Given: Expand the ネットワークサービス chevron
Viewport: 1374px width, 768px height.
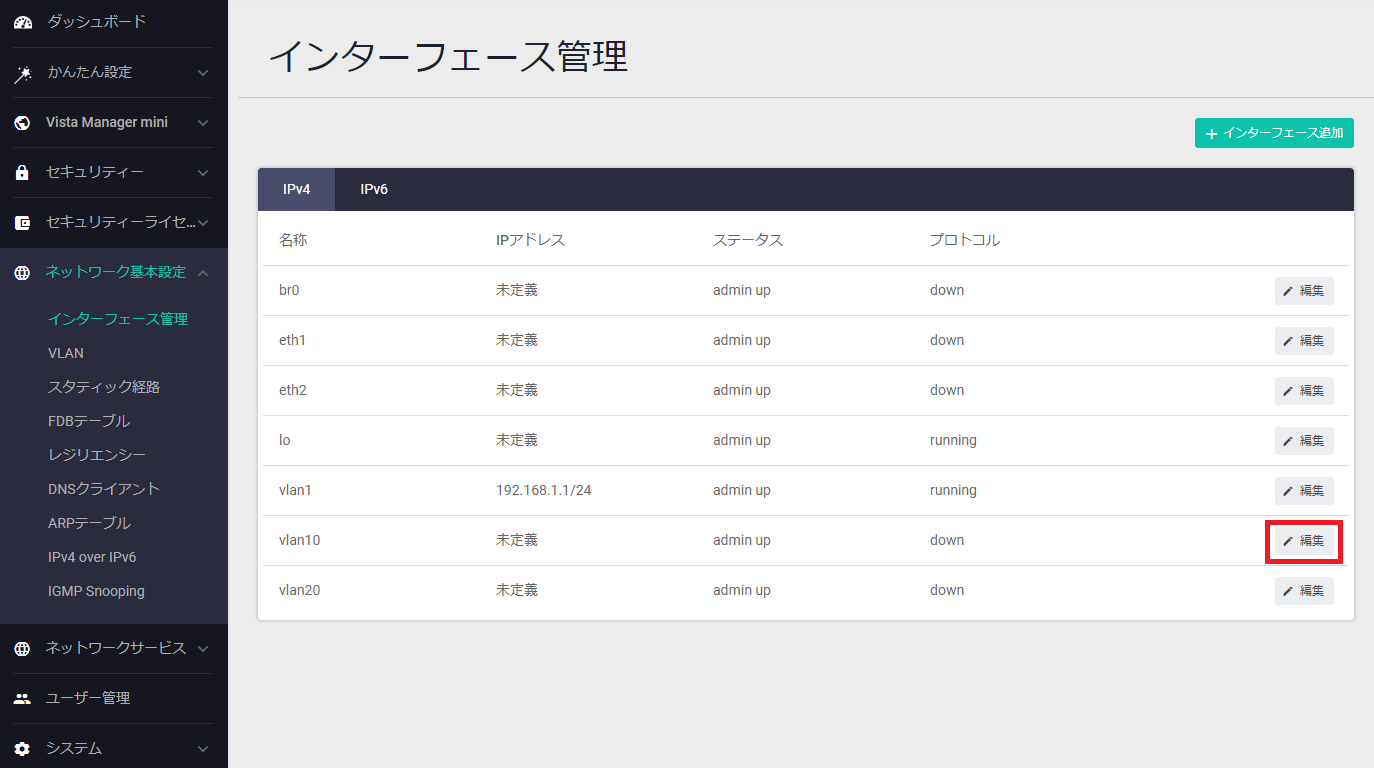Looking at the screenshot, I should 203,649.
